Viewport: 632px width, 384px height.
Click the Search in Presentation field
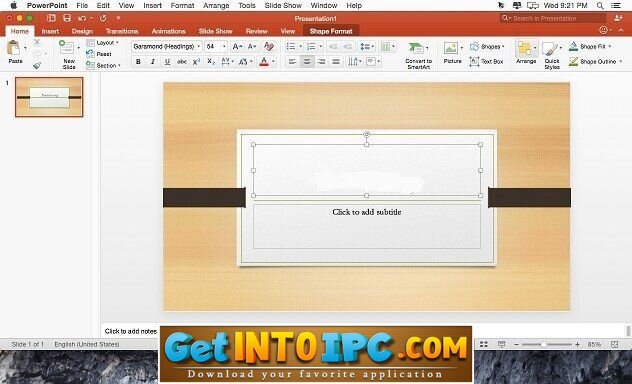pyautogui.click(x=553, y=18)
